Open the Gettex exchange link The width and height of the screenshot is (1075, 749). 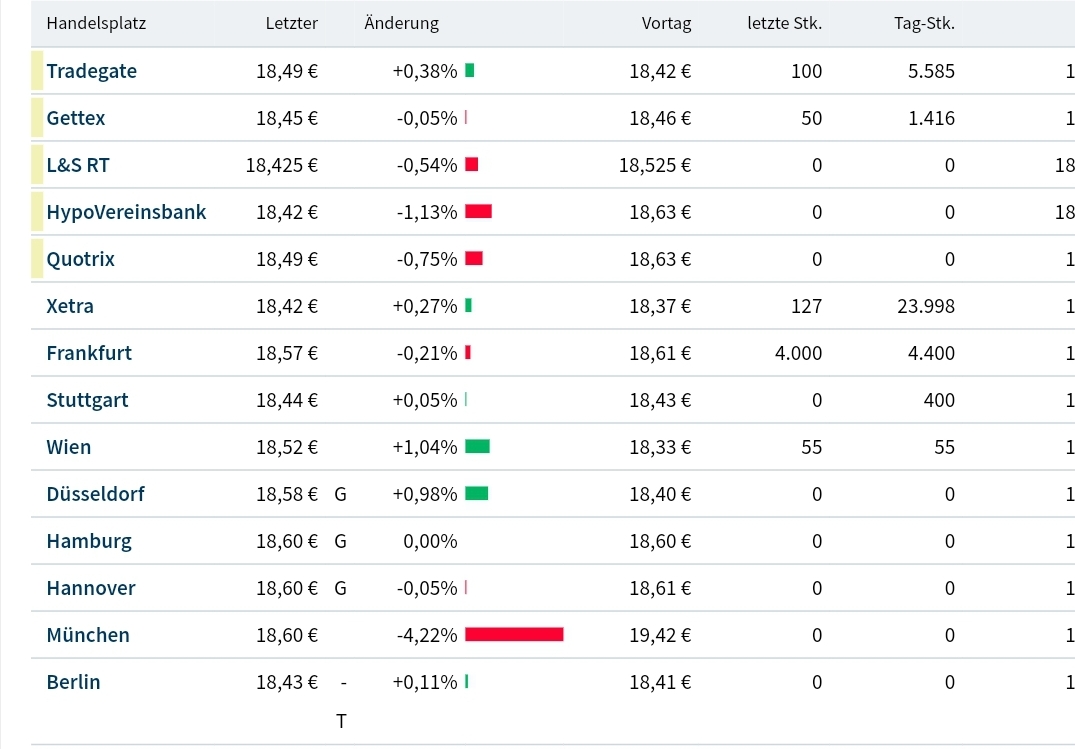75,118
